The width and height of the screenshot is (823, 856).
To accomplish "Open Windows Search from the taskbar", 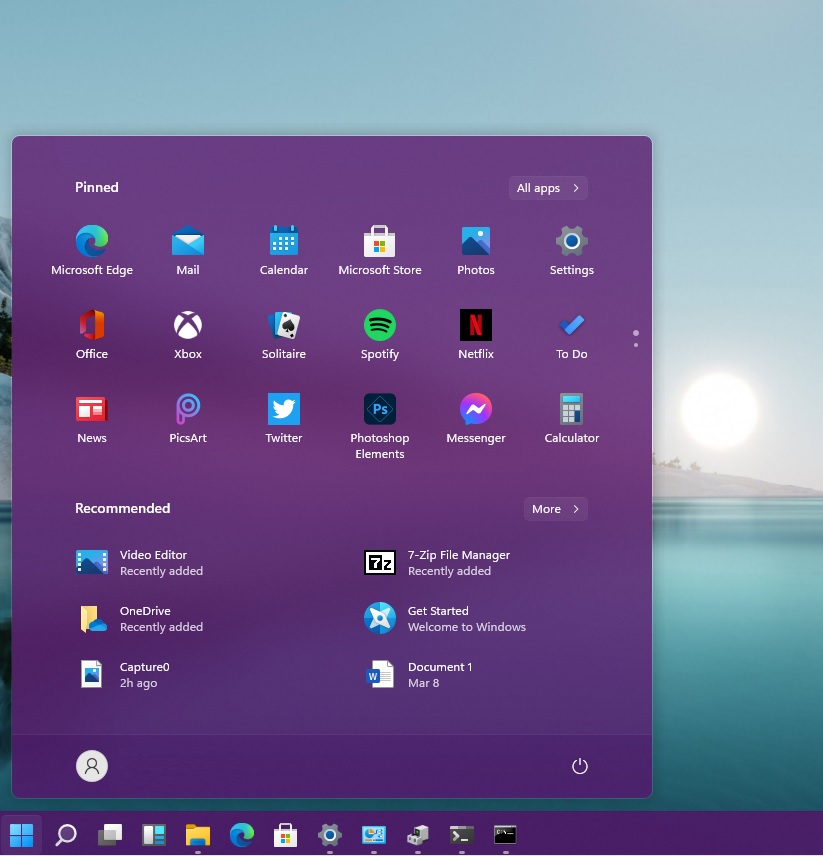I will click(x=66, y=834).
